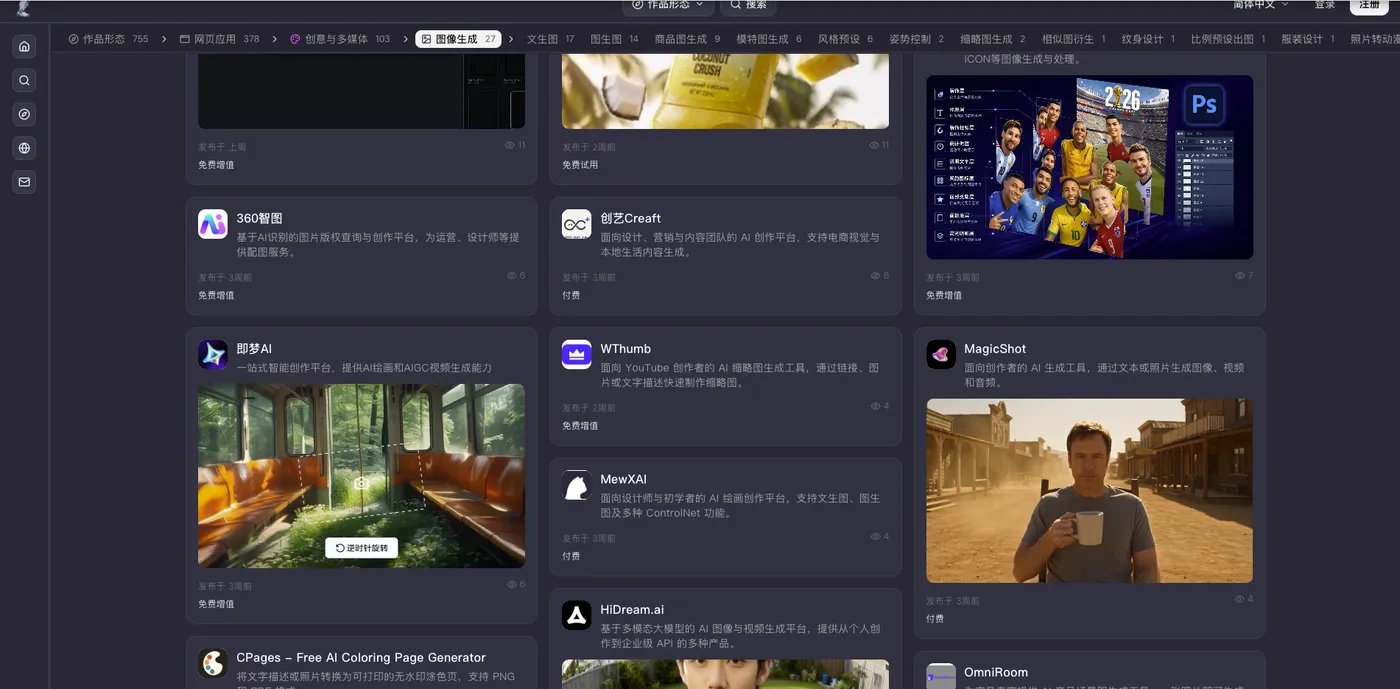Open the envelope mail icon in sidebar
Image resolution: width=1400 pixels, height=689 pixels.
coord(24,182)
